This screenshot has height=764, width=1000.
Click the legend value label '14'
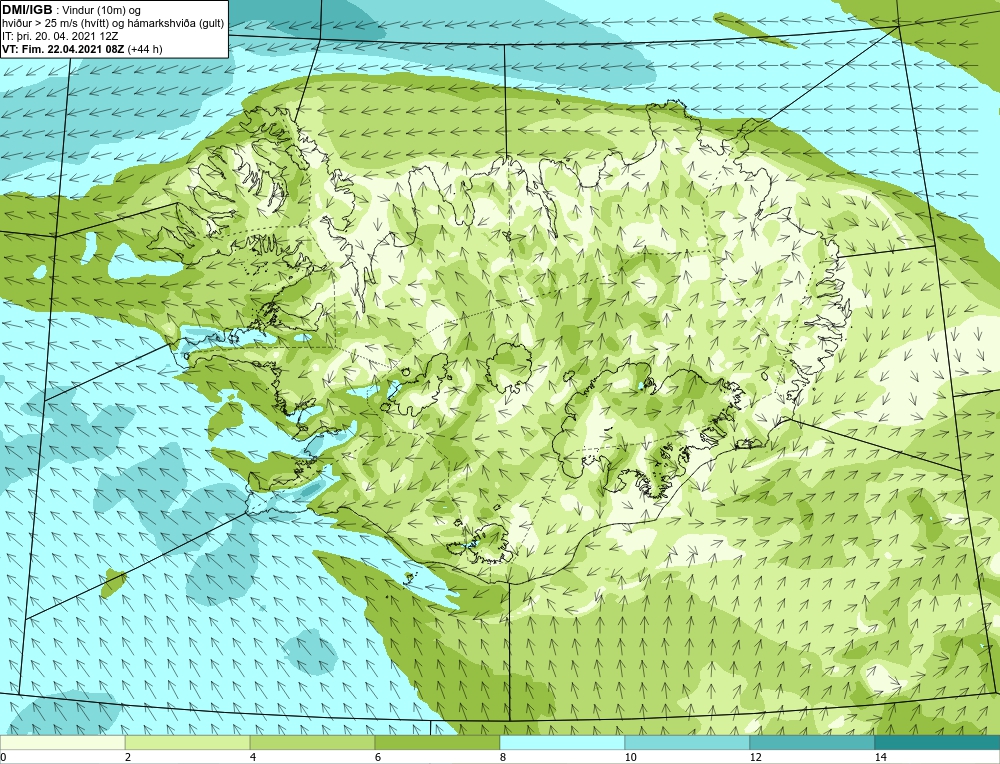point(881,757)
